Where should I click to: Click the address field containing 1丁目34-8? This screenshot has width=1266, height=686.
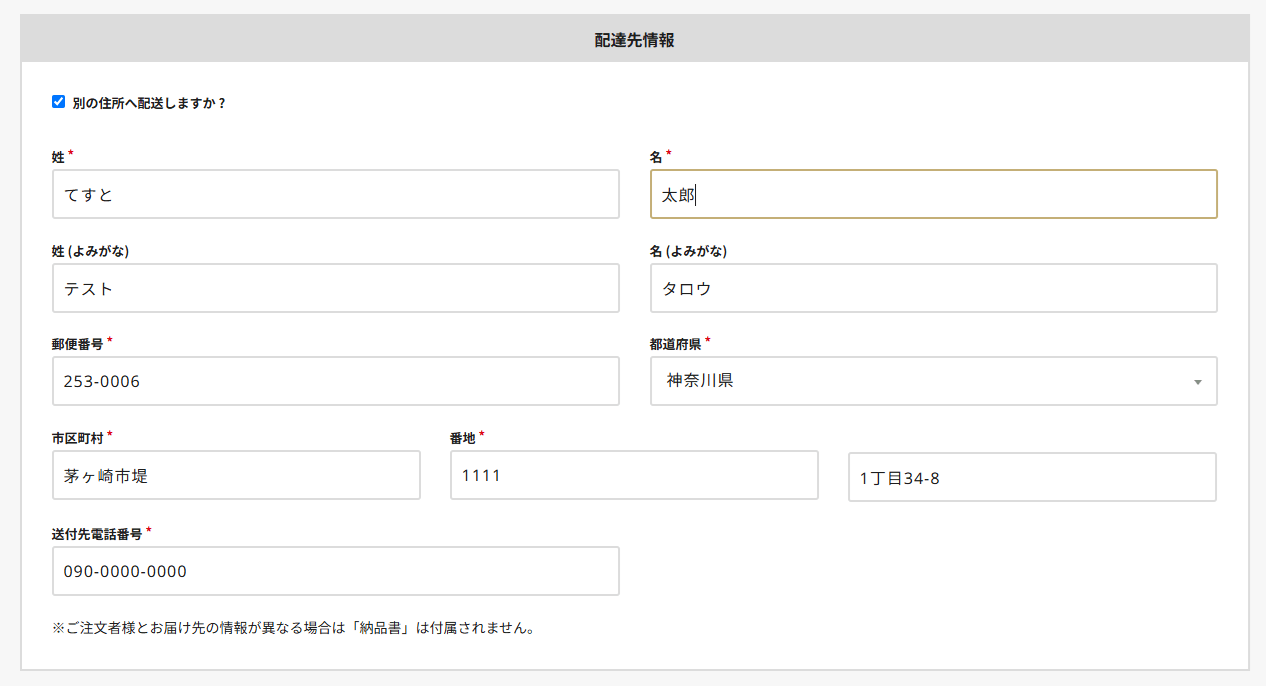tap(1032, 477)
